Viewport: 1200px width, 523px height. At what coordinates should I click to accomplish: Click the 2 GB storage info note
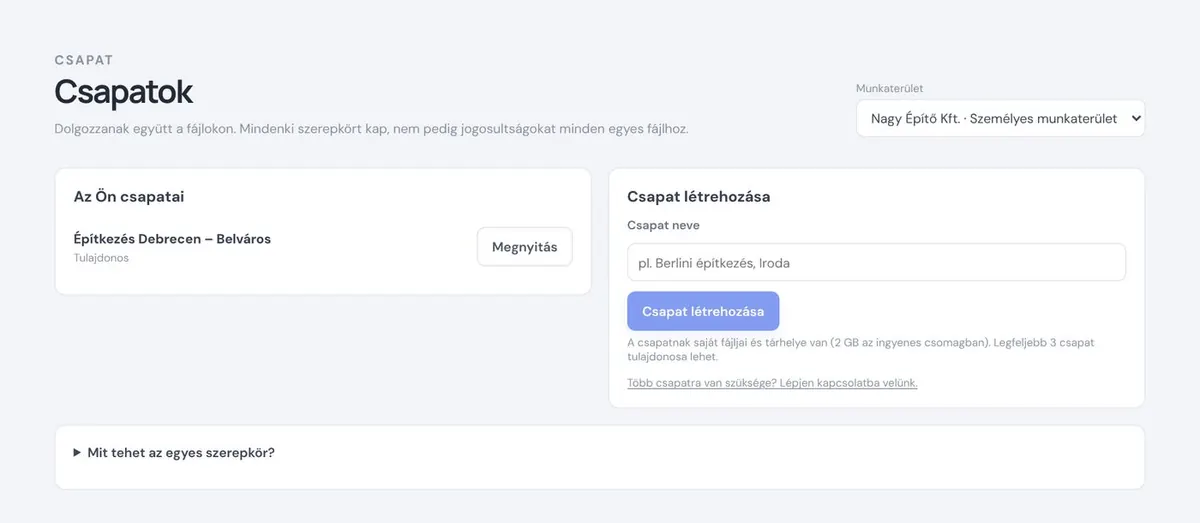tap(861, 349)
